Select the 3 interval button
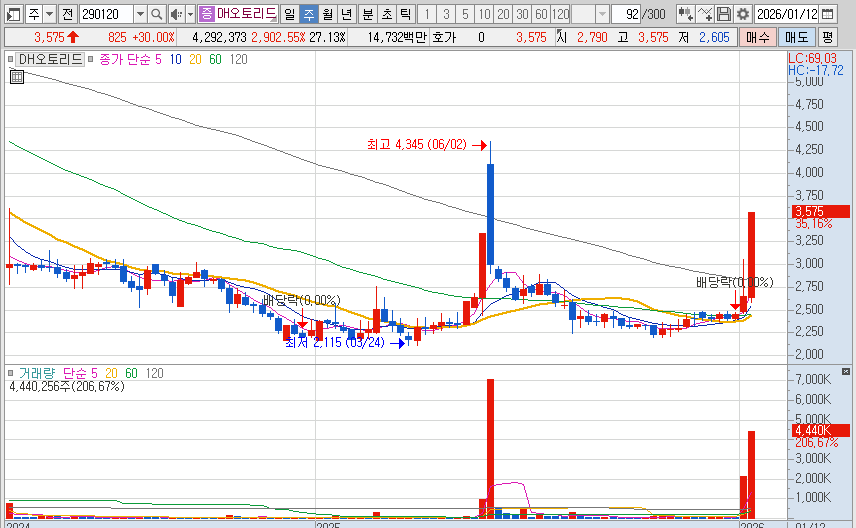The height and width of the screenshot is (528, 856). coord(446,14)
